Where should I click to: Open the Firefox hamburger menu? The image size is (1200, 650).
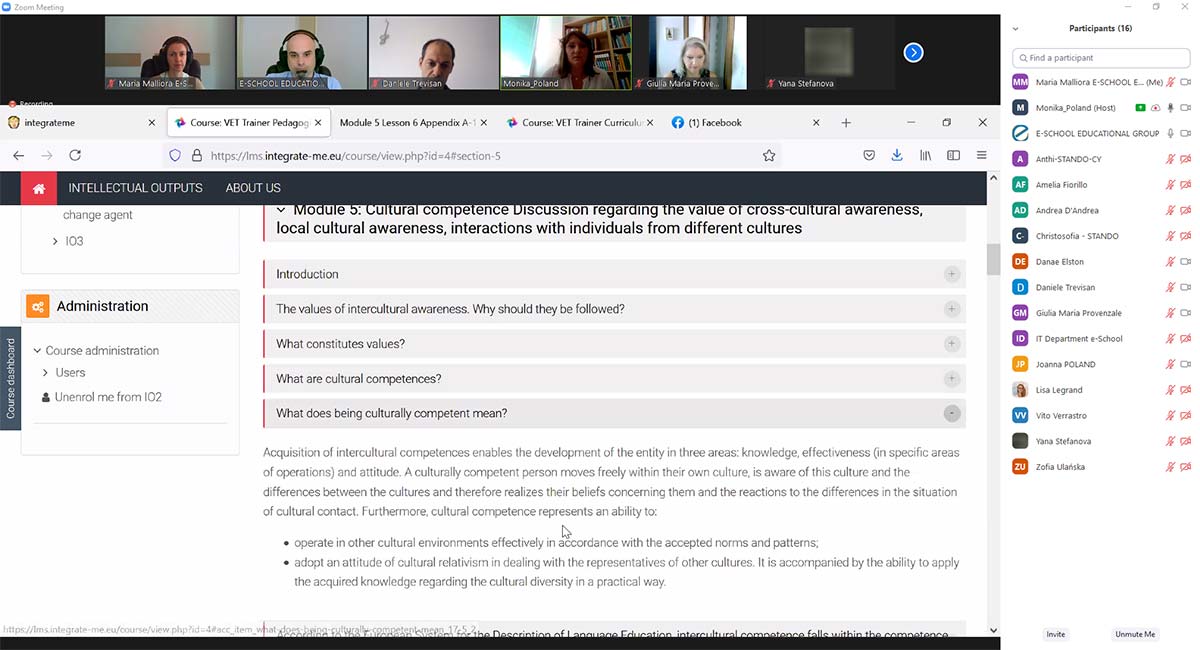(x=981, y=155)
